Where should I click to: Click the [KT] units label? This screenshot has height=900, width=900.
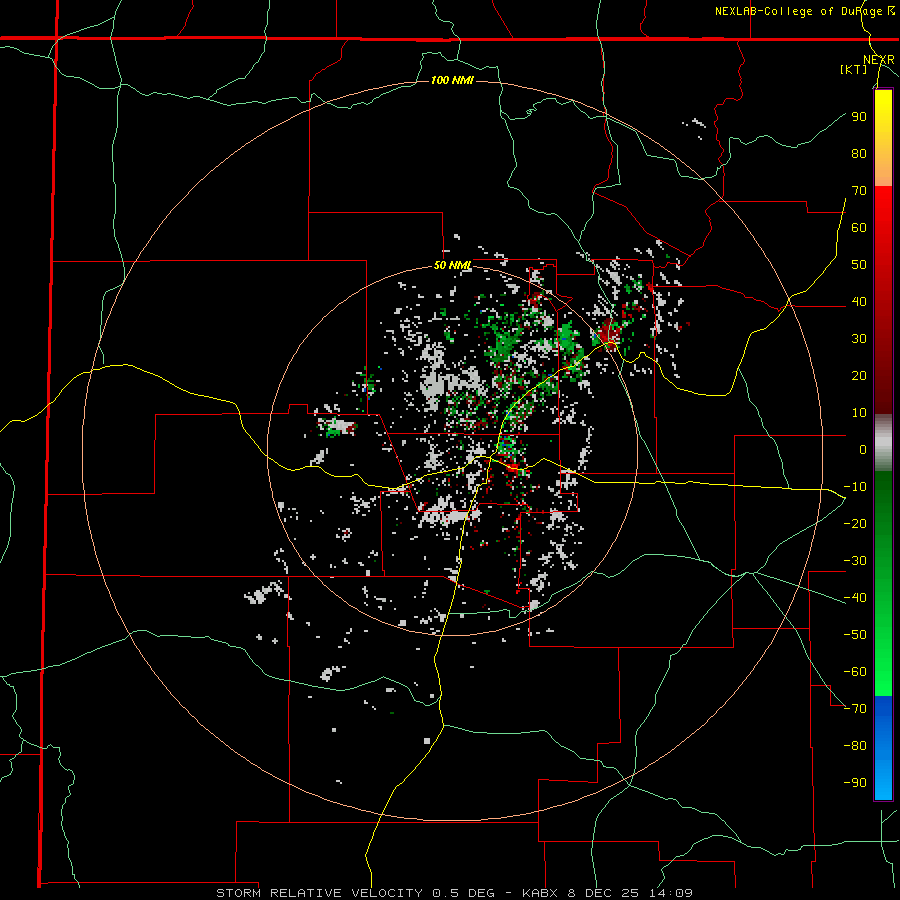pos(854,69)
